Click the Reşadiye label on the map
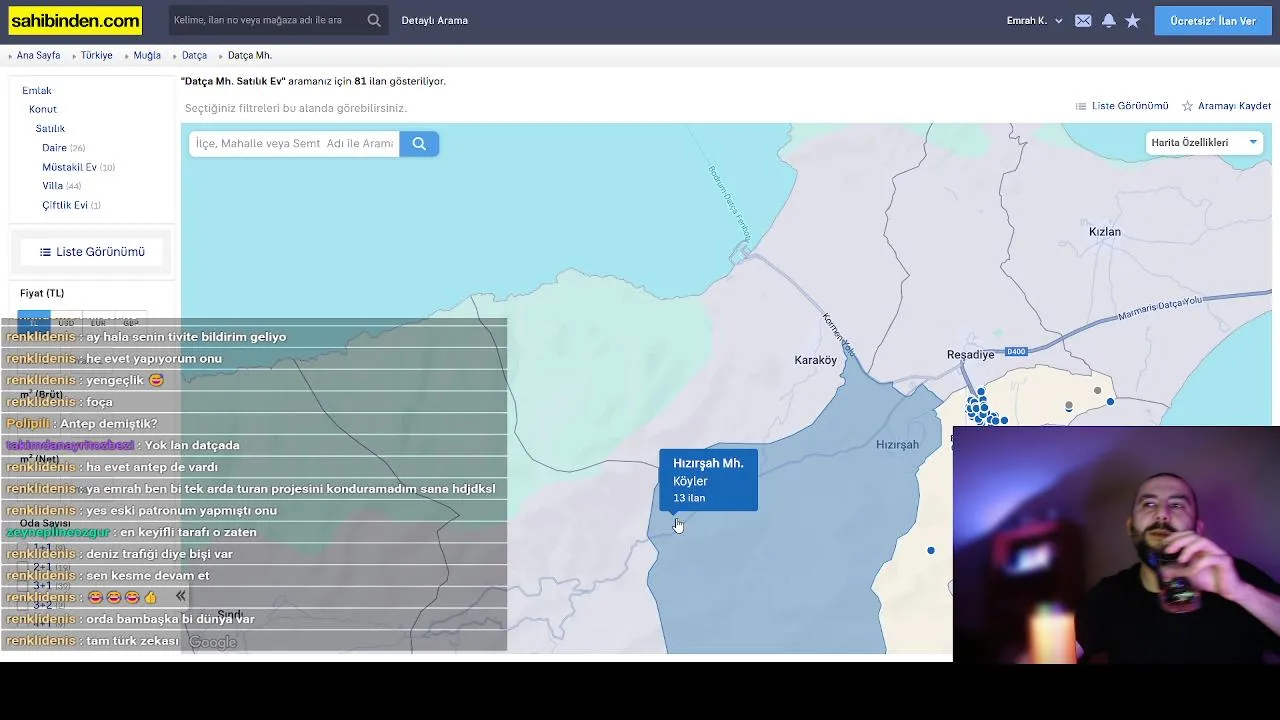Image resolution: width=1280 pixels, height=720 pixels. click(x=971, y=355)
